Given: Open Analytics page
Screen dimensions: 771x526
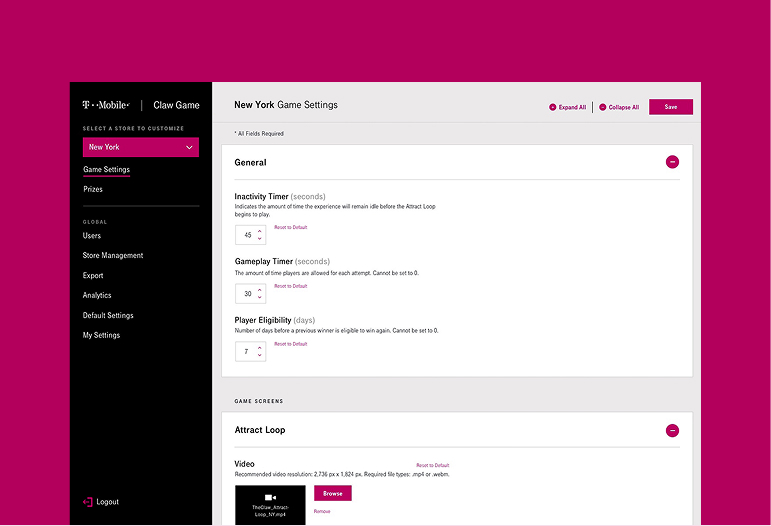Looking at the screenshot, I should 97,295.
